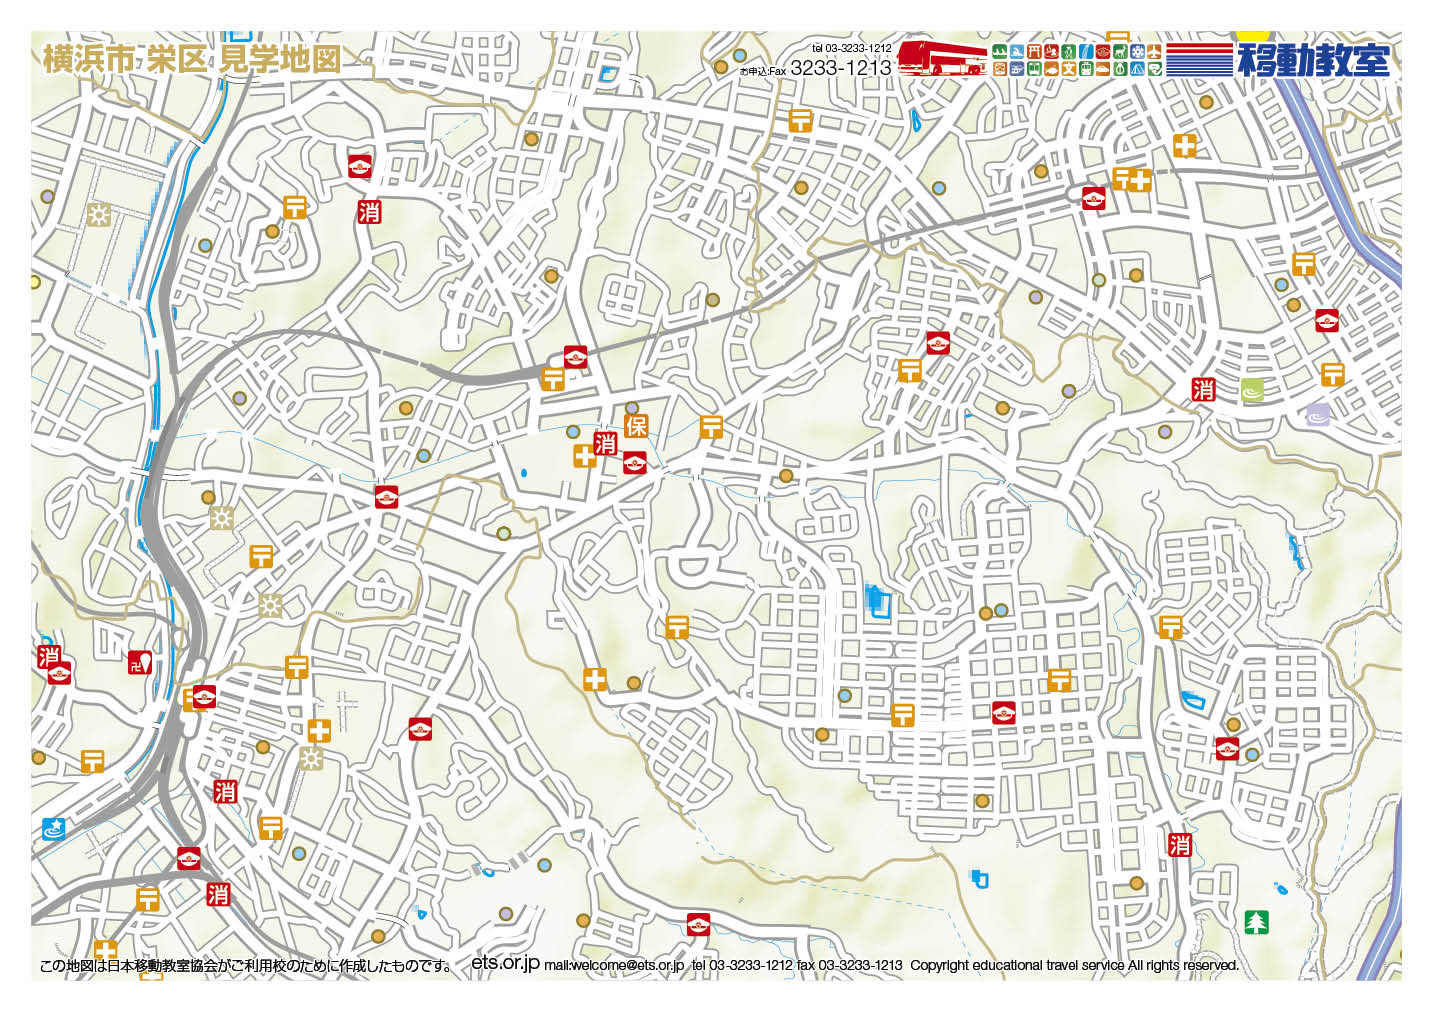Click 消 icon left of the temple icon

click(49, 656)
